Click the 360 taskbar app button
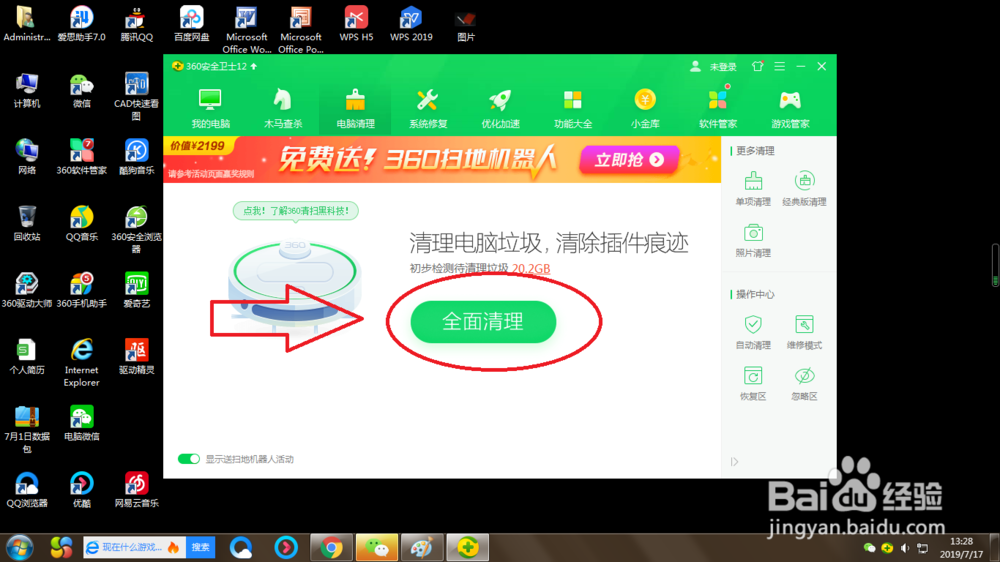The height and width of the screenshot is (562, 1000). 467,547
